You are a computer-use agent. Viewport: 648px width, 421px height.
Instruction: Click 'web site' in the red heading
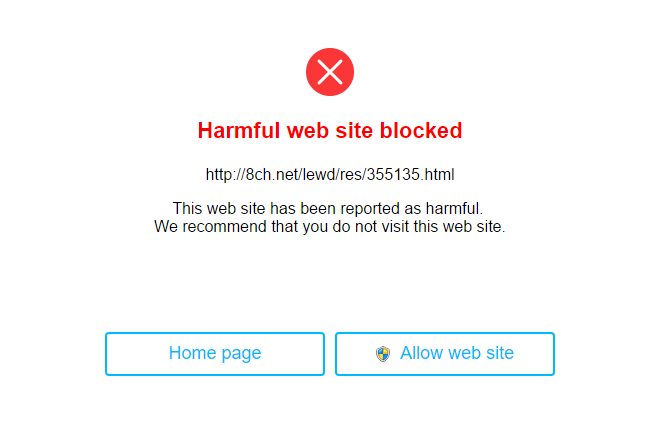330,131
